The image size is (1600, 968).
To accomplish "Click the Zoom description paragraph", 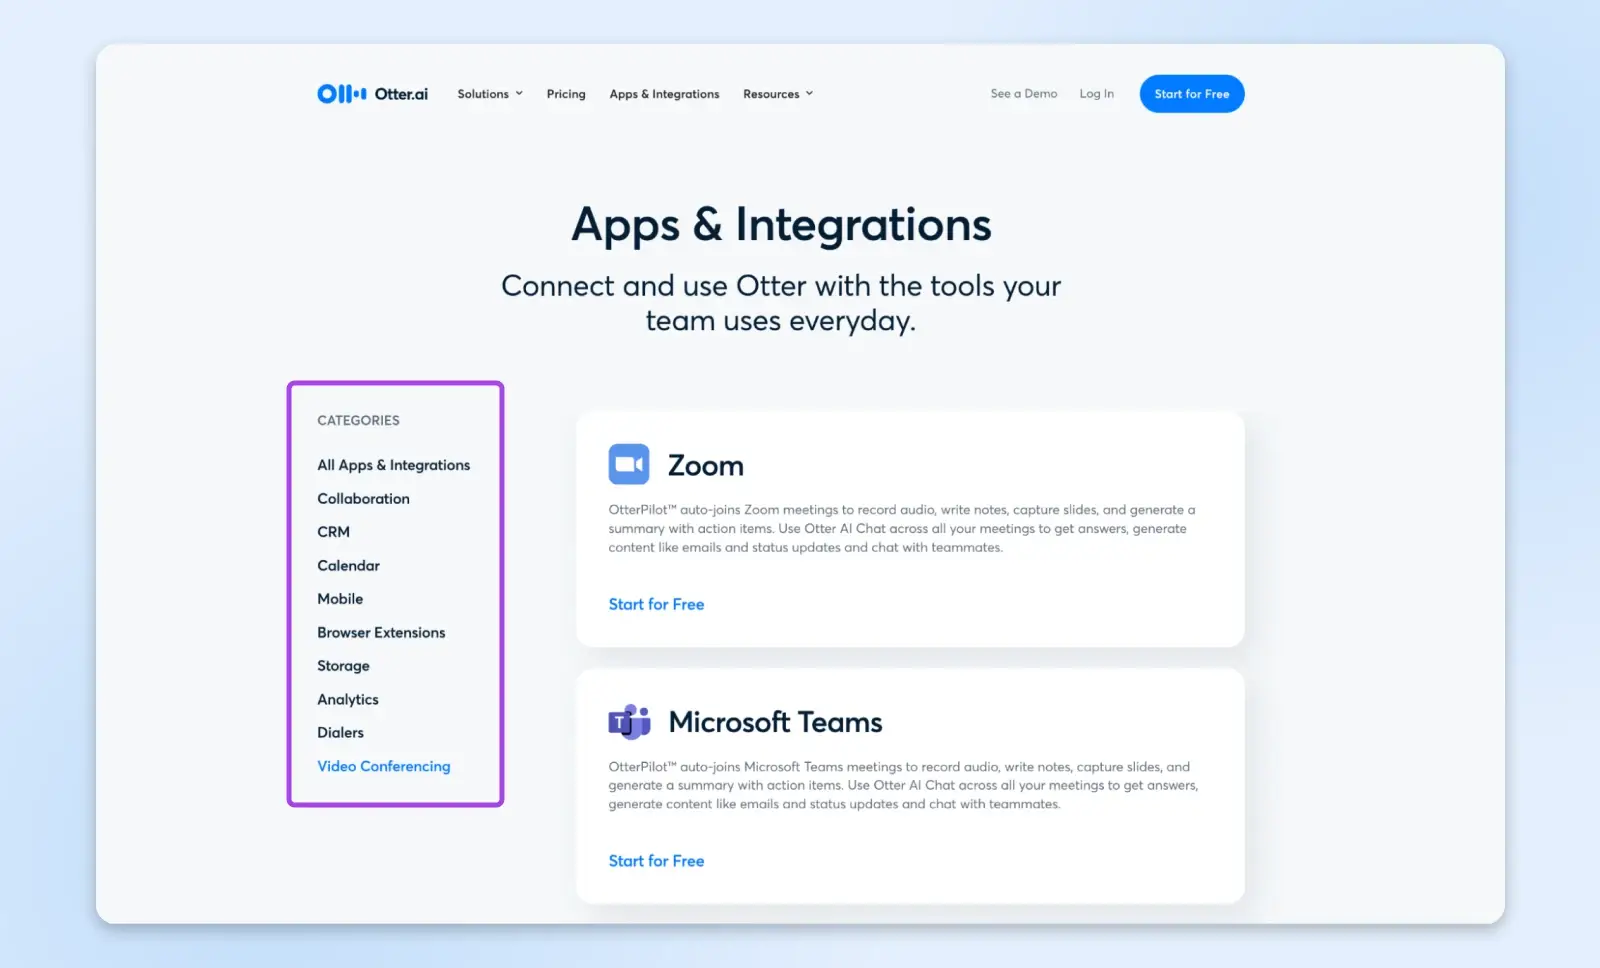I will 902,528.
